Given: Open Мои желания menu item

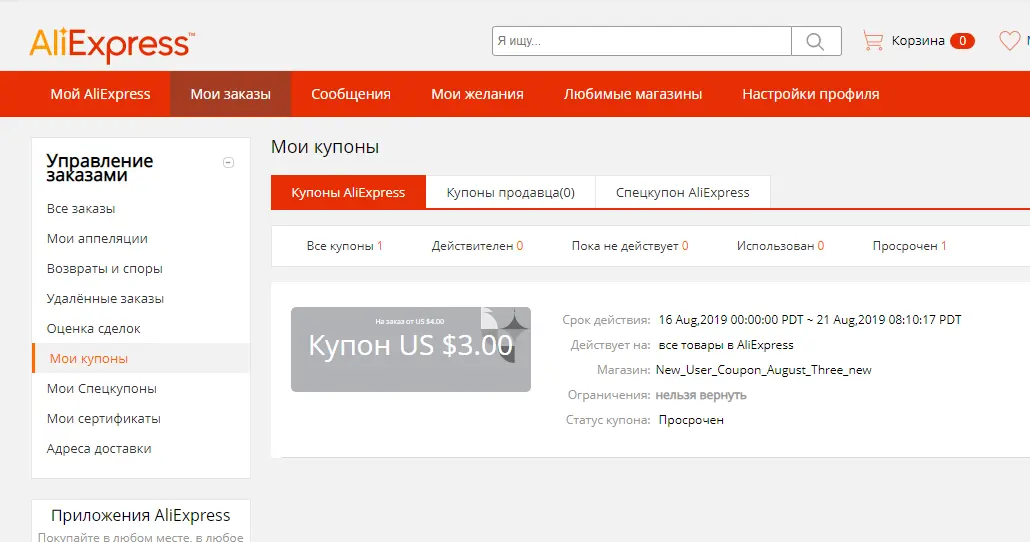Looking at the screenshot, I should (x=477, y=94).
